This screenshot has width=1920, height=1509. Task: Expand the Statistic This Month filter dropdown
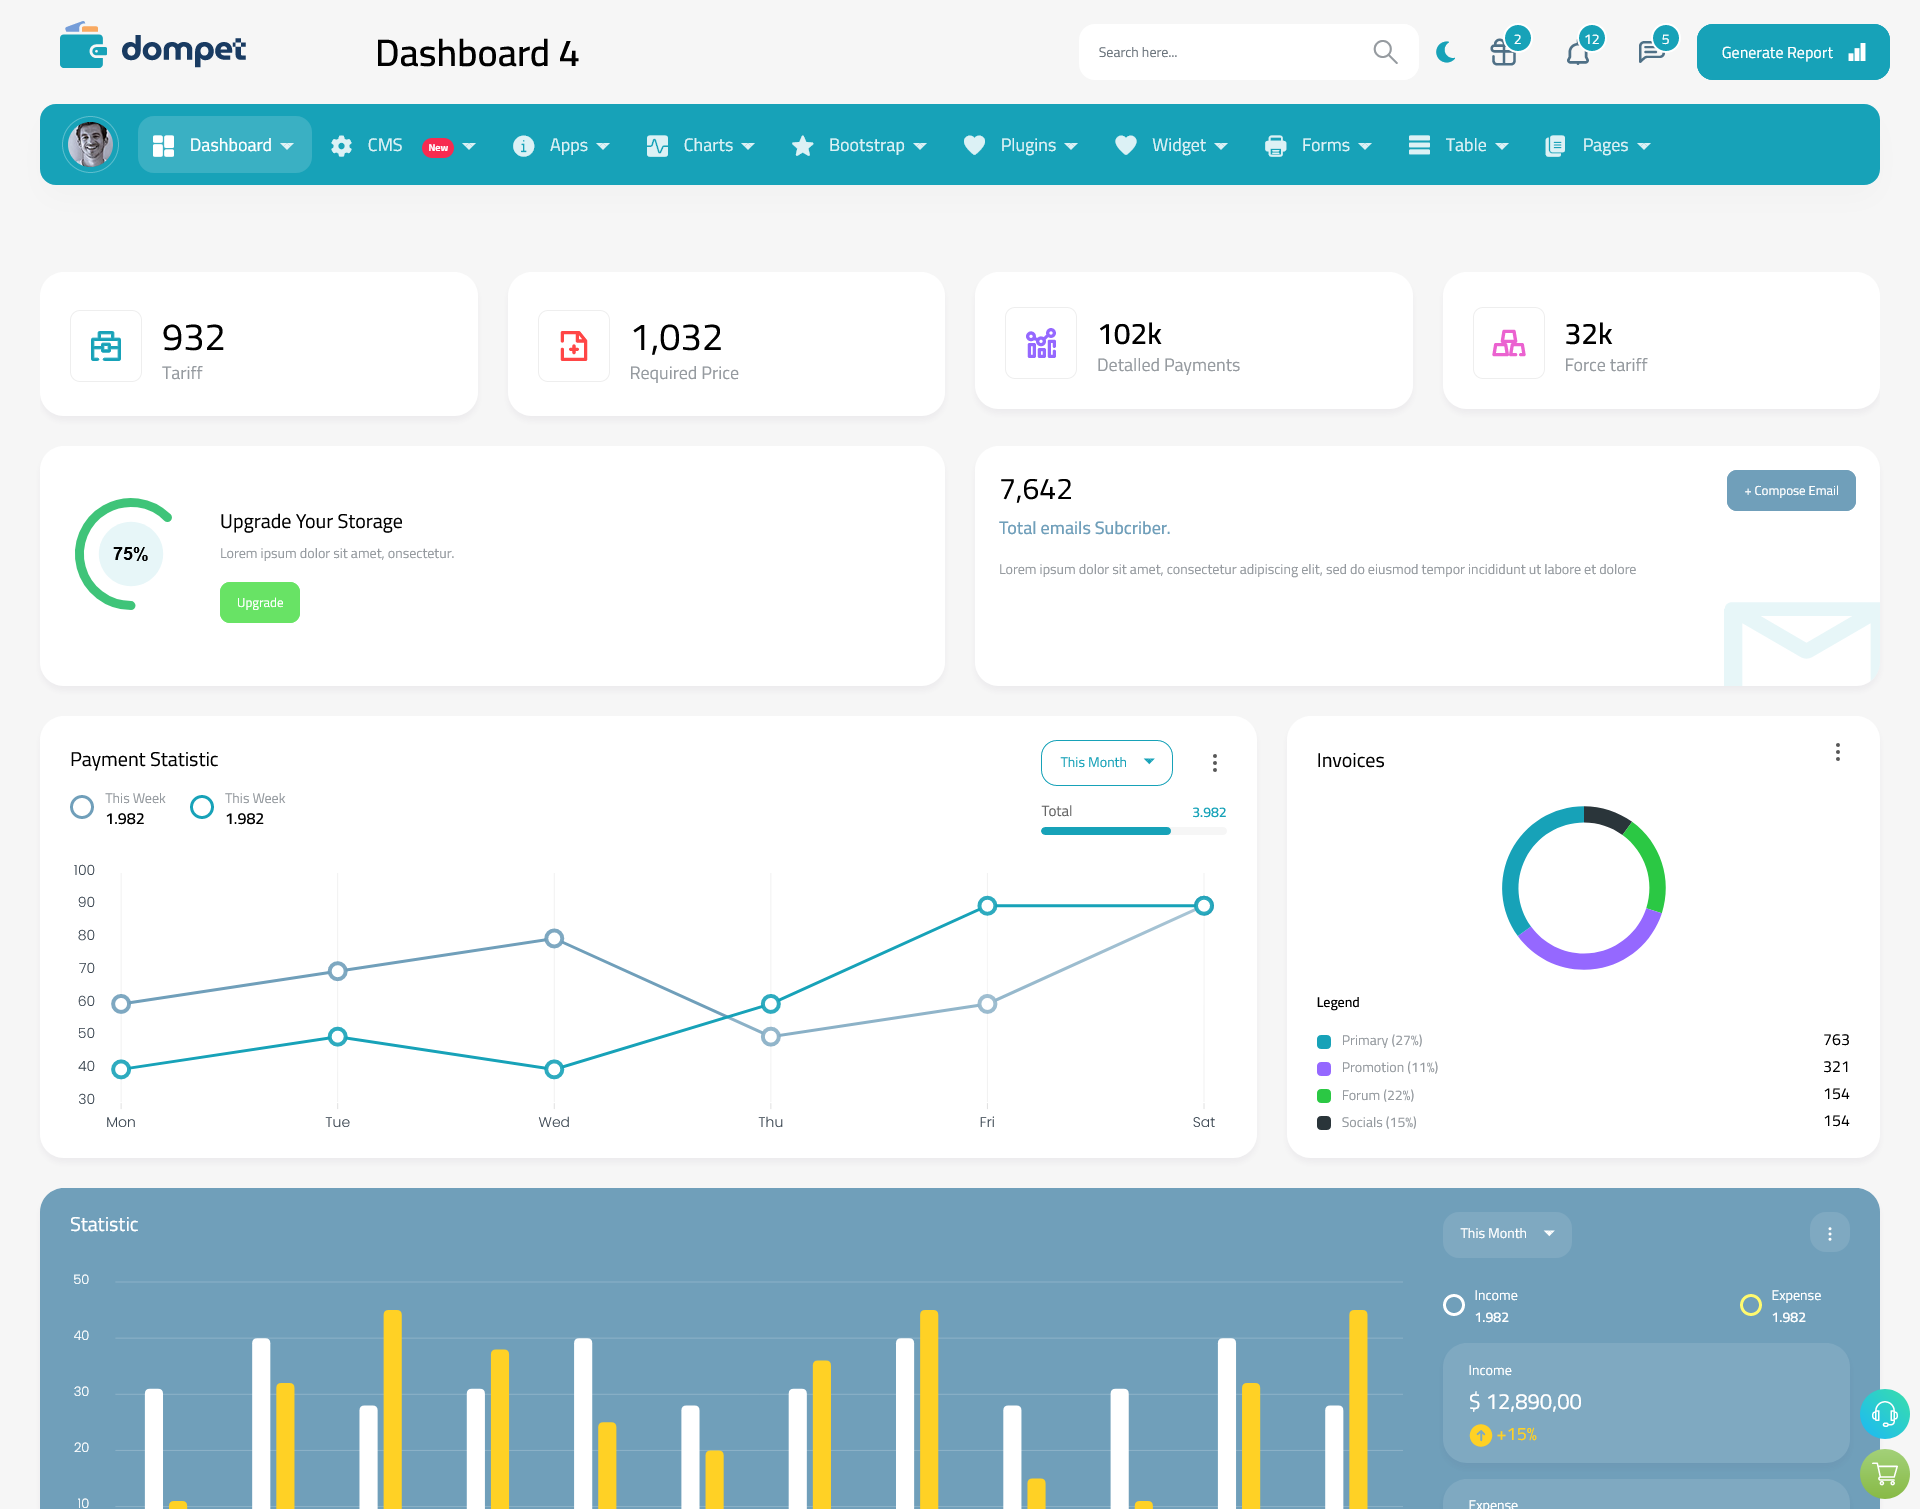coord(1504,1232)
